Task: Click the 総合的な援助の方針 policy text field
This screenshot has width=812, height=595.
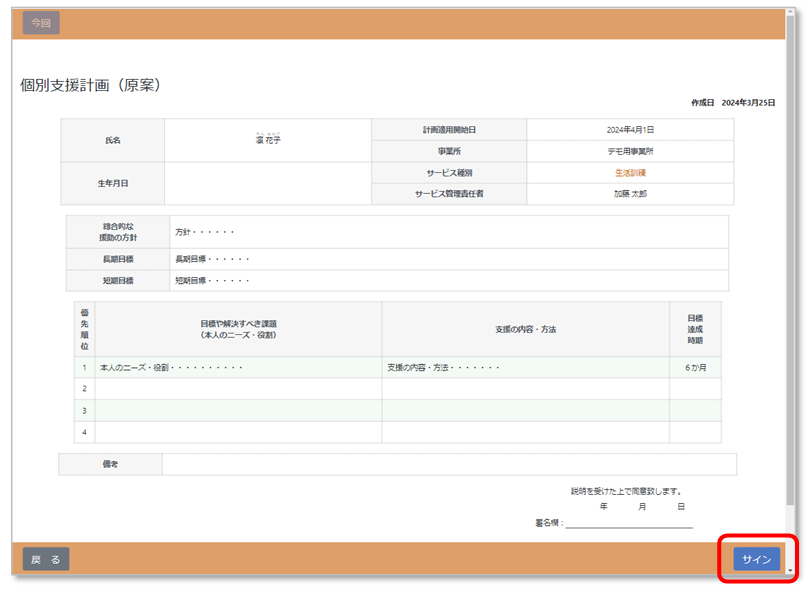Action: tap(448, 232)
